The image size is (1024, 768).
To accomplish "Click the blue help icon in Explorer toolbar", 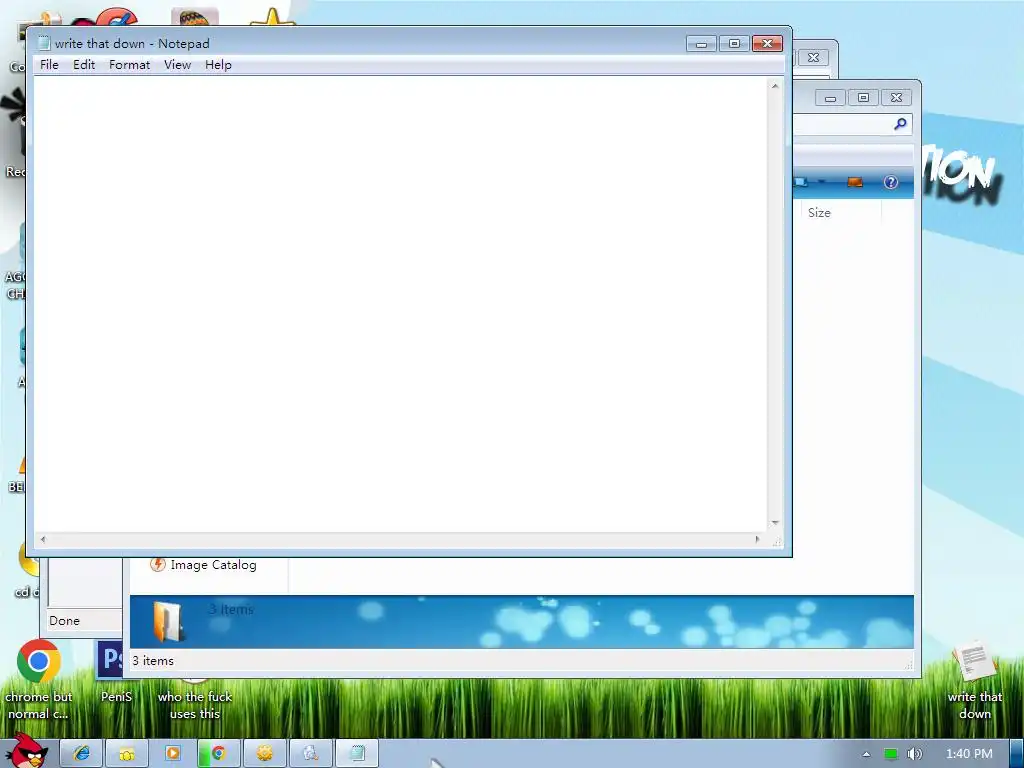I will tap(891, 182).
